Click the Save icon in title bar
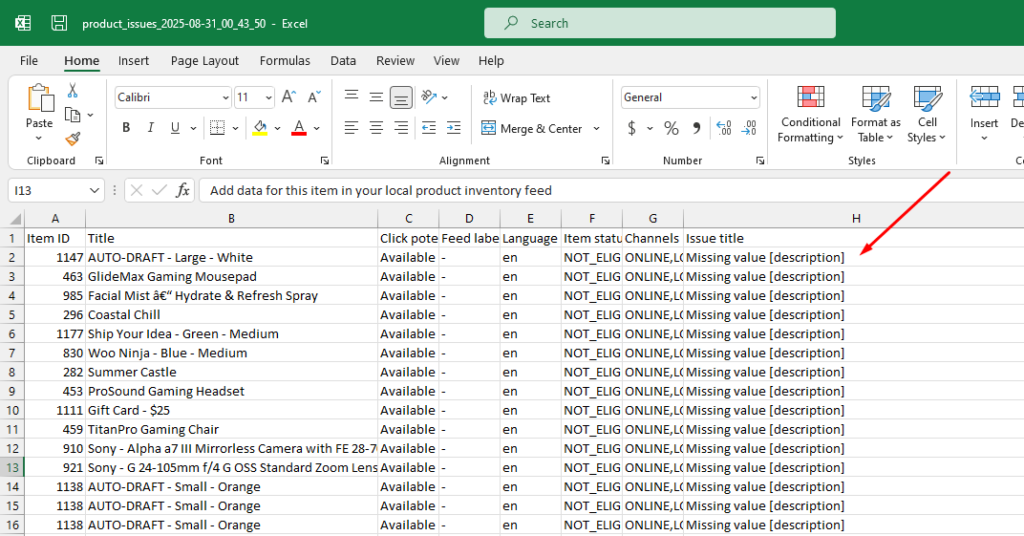1024x536 pixels. coord(59,24)
